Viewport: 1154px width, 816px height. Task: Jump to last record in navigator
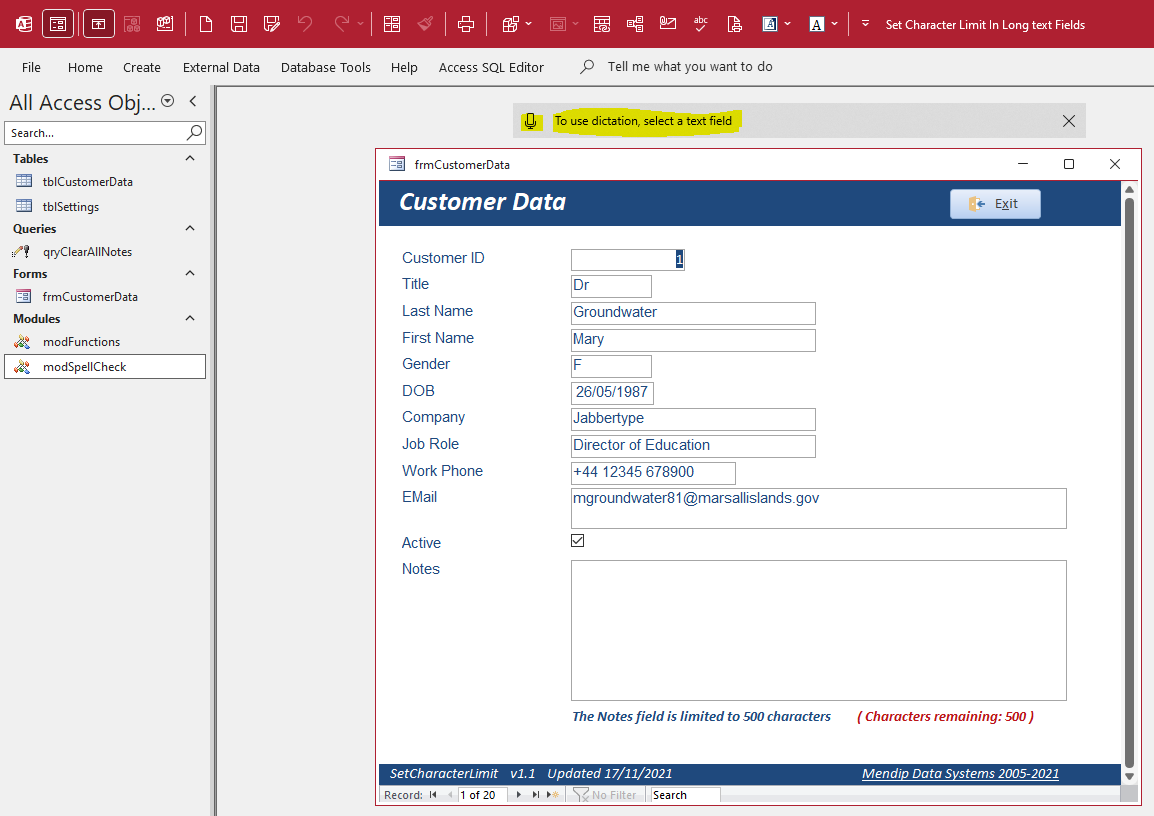coord(536,795)
